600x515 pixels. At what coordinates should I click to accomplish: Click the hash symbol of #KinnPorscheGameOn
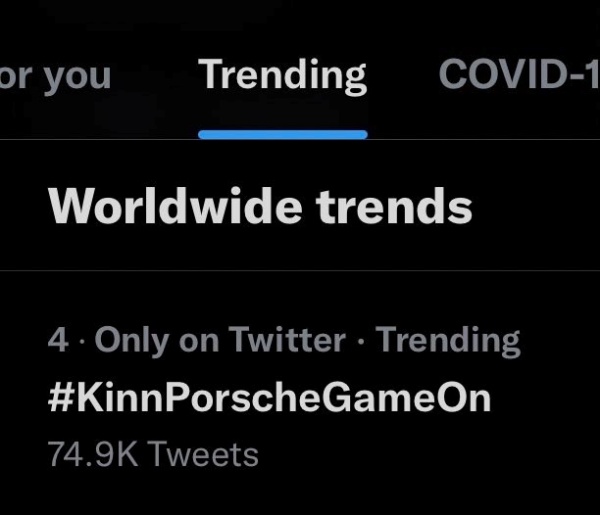[58, 398]
